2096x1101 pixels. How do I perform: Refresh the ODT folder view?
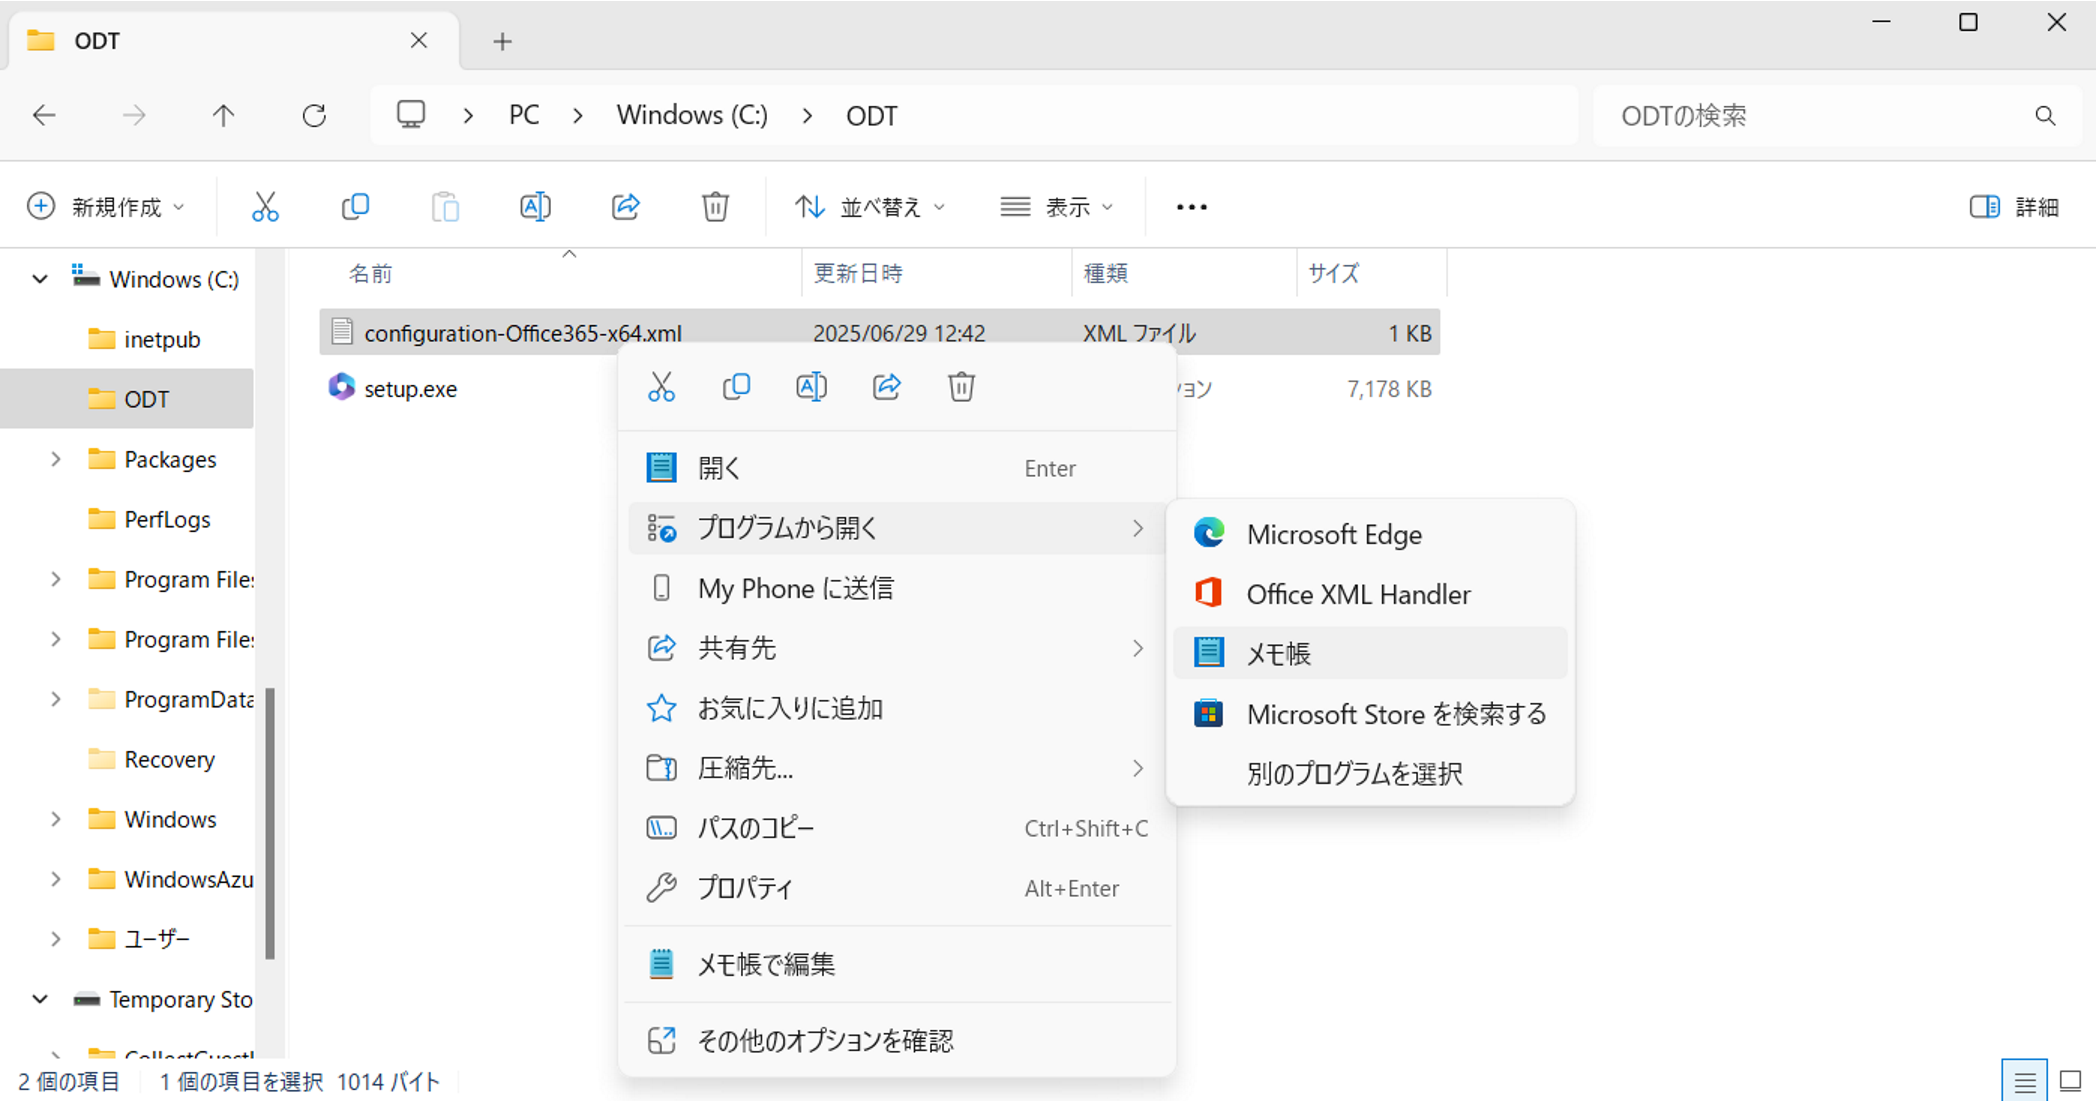(314, 116)
